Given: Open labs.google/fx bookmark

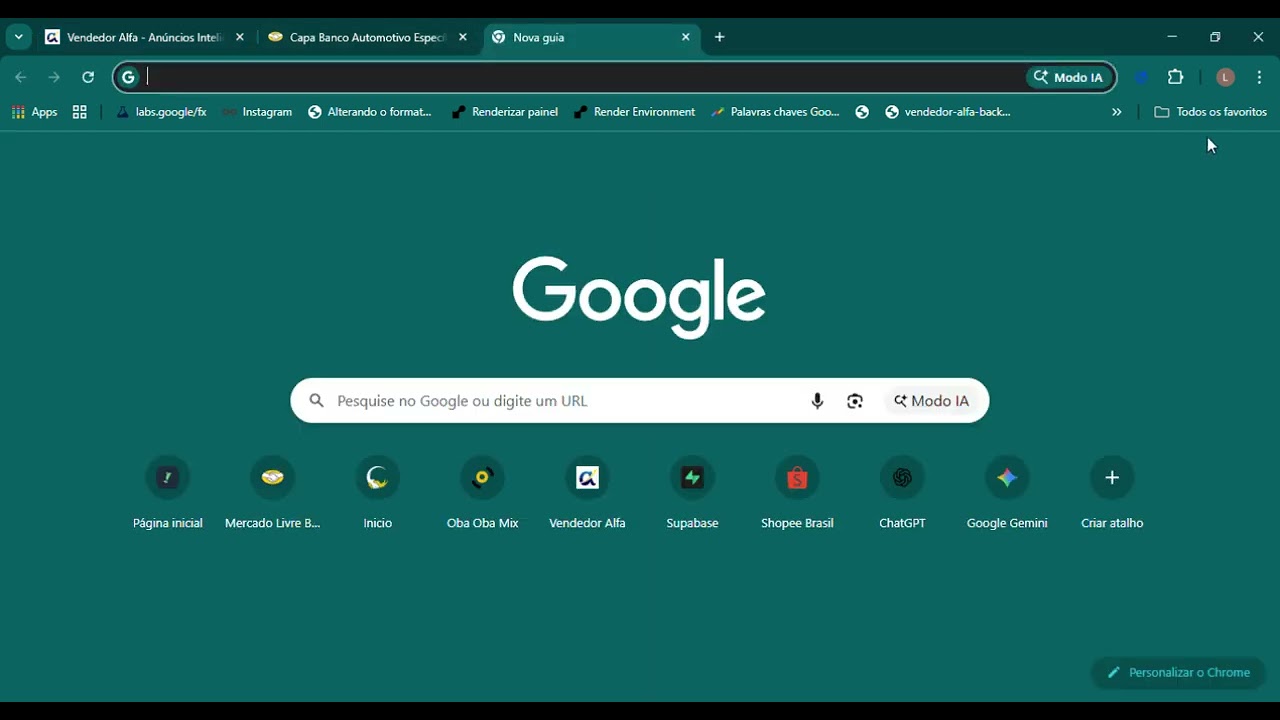Looking at the screenshot, I should [x=161, y=112].
